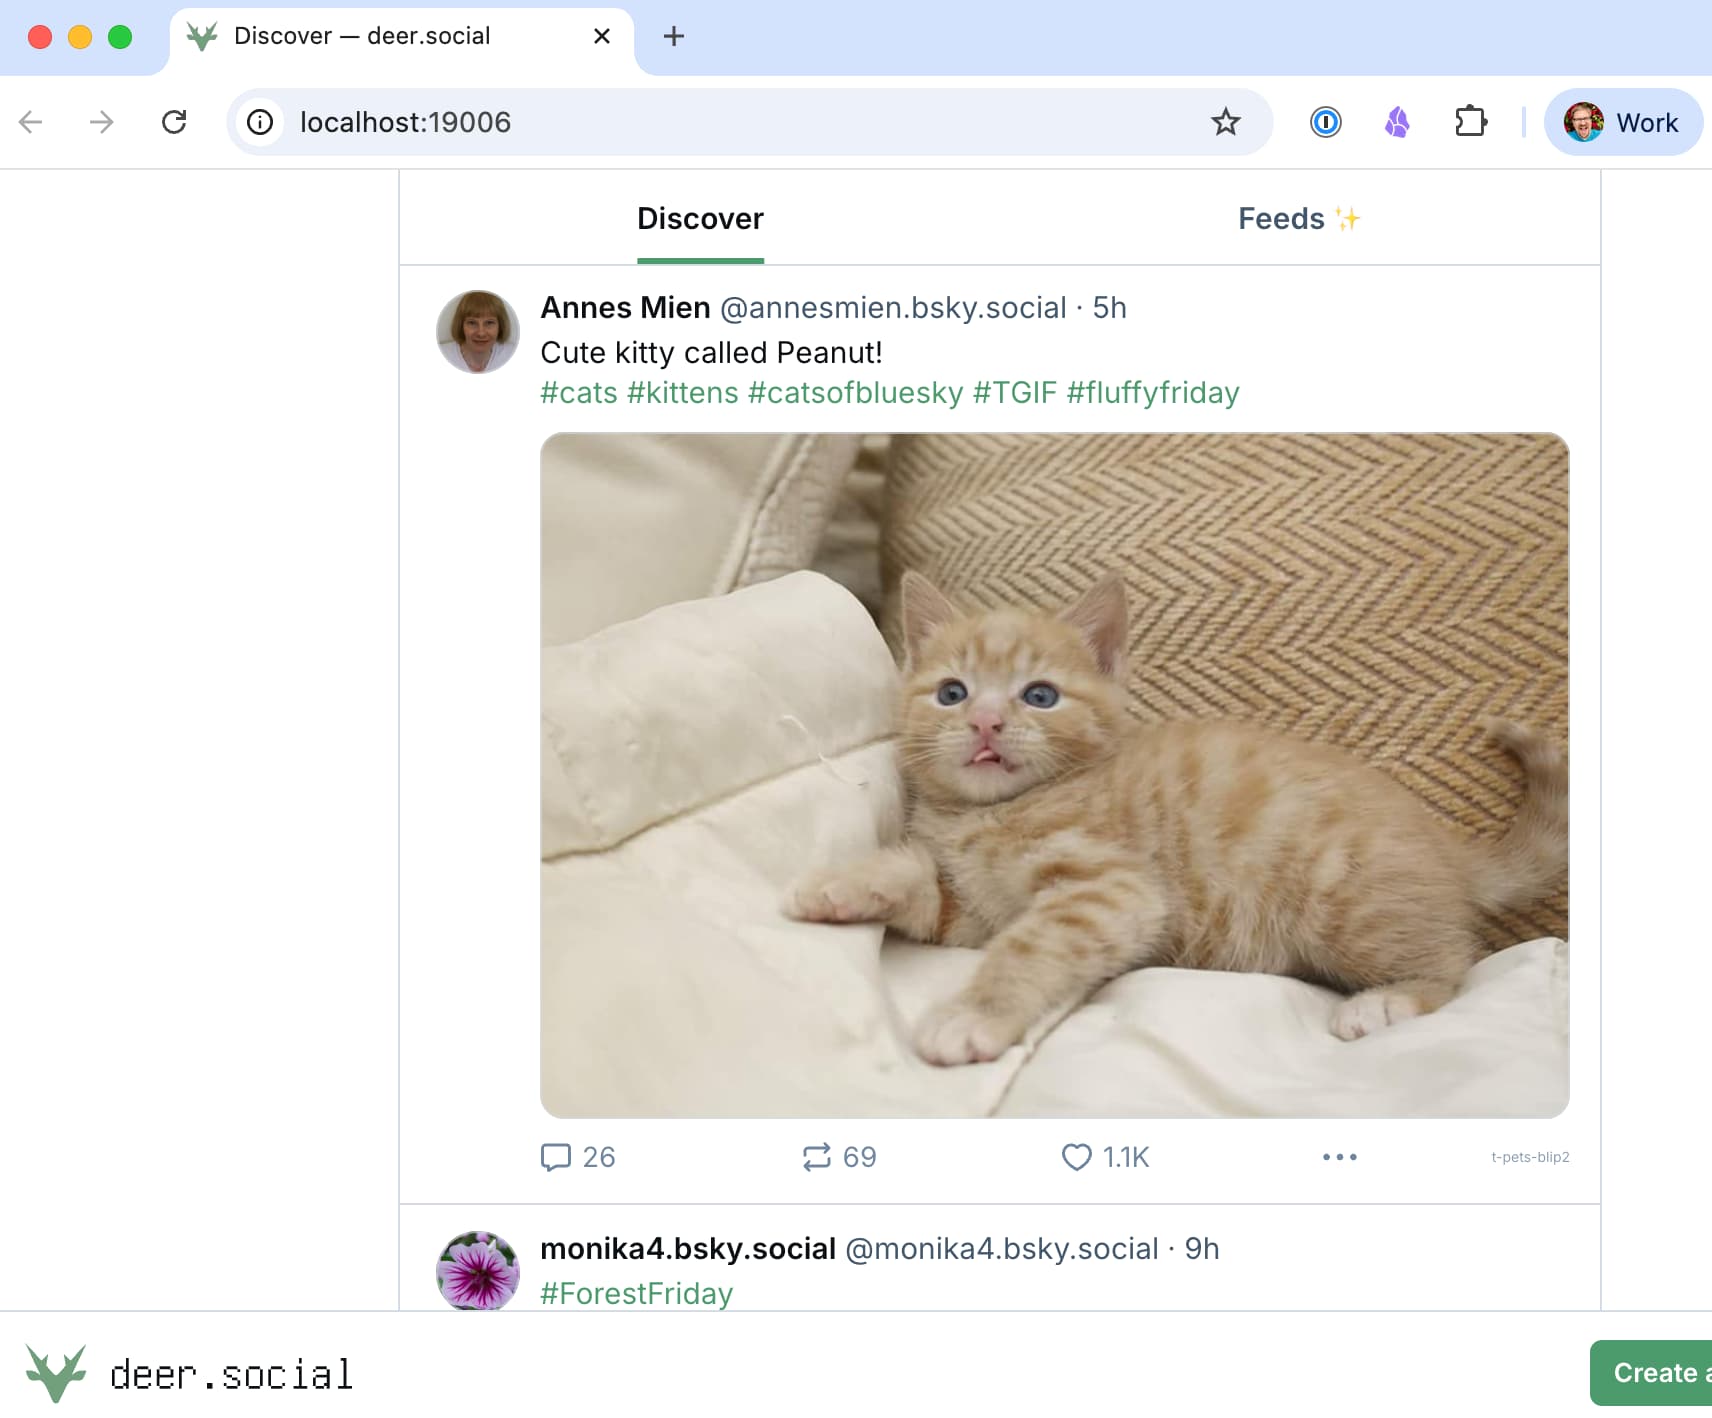Open the #catsofbluesky hashtag
Image resolution: width=1712 pixels, height=1418 pixels.
tap(855, 393)
